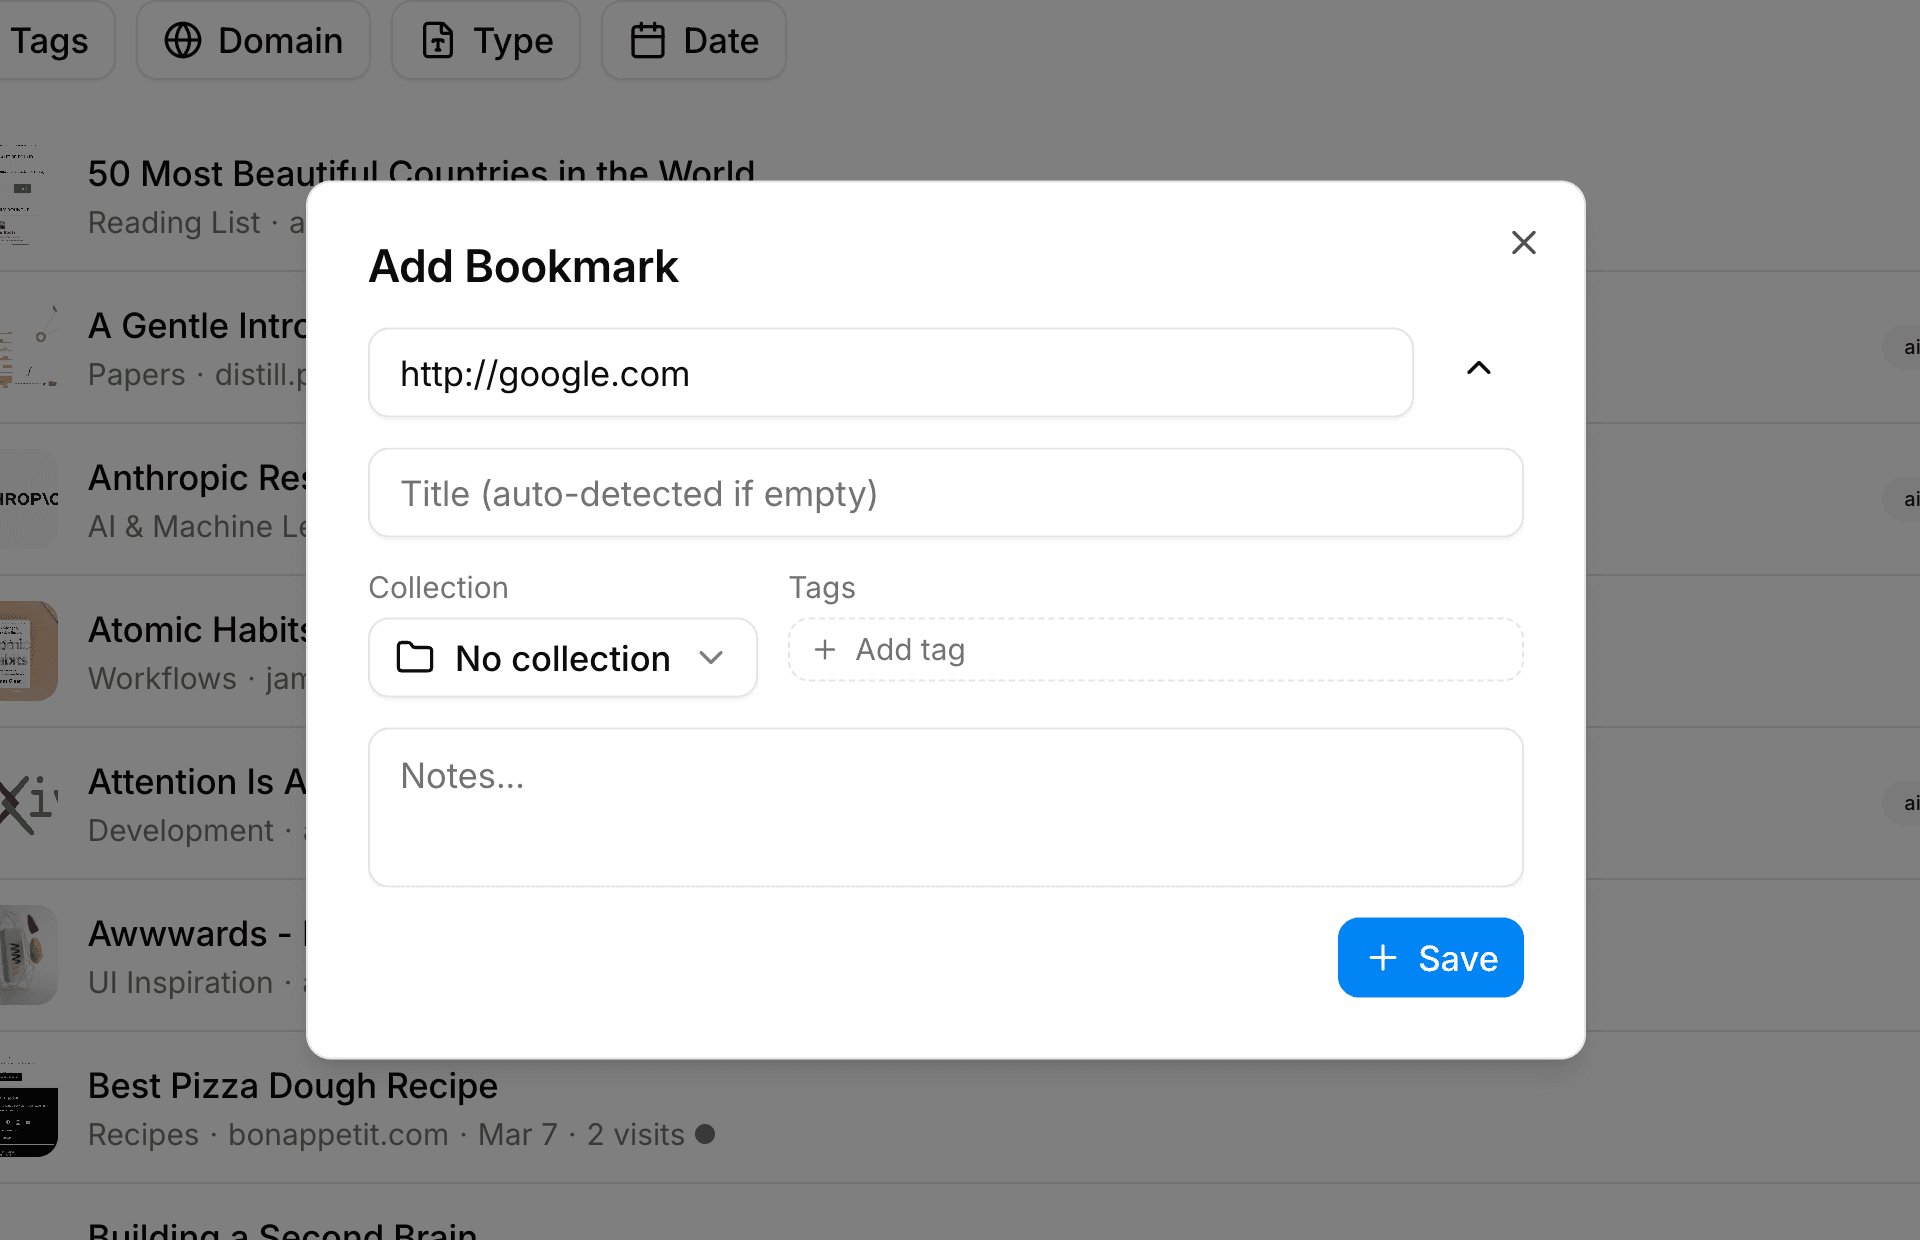Click the Atomic Habits thumbnail
Viewport: 1920px width, 1240px height.
28,651
